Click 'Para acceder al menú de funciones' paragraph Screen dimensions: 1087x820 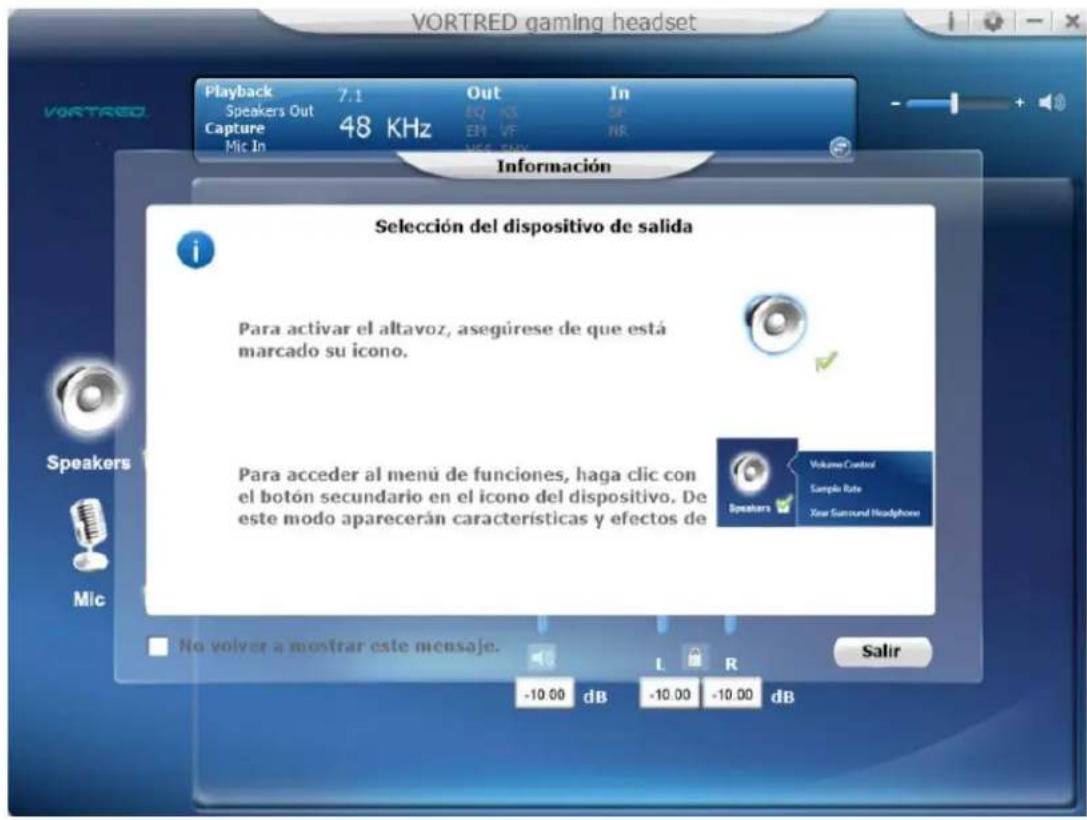[472, 496]
